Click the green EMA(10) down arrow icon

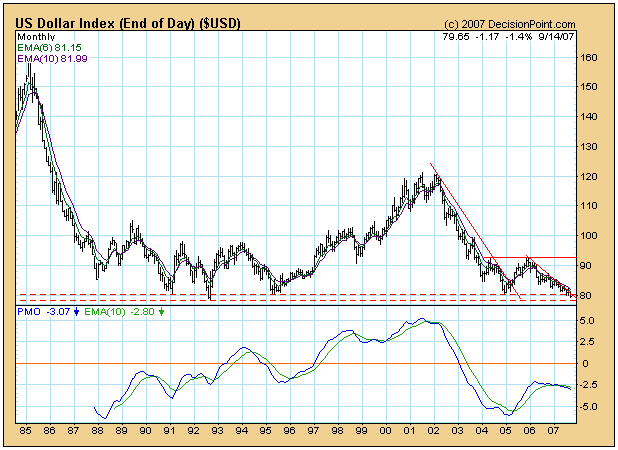point(161,312)
